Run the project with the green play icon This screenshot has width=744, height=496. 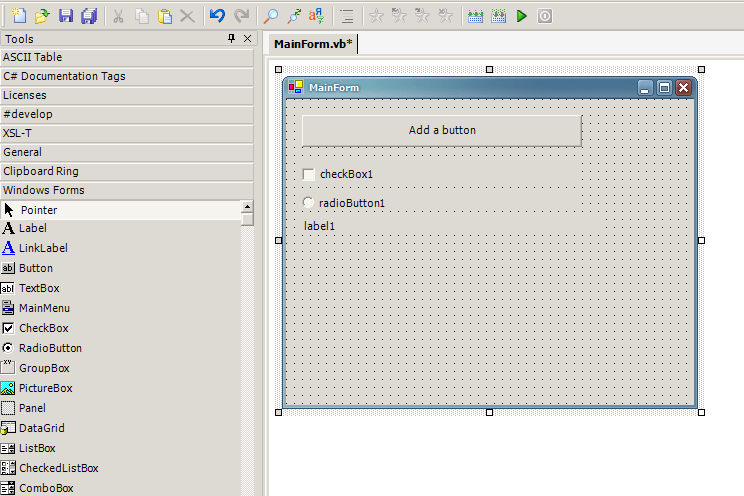(521, 16)
